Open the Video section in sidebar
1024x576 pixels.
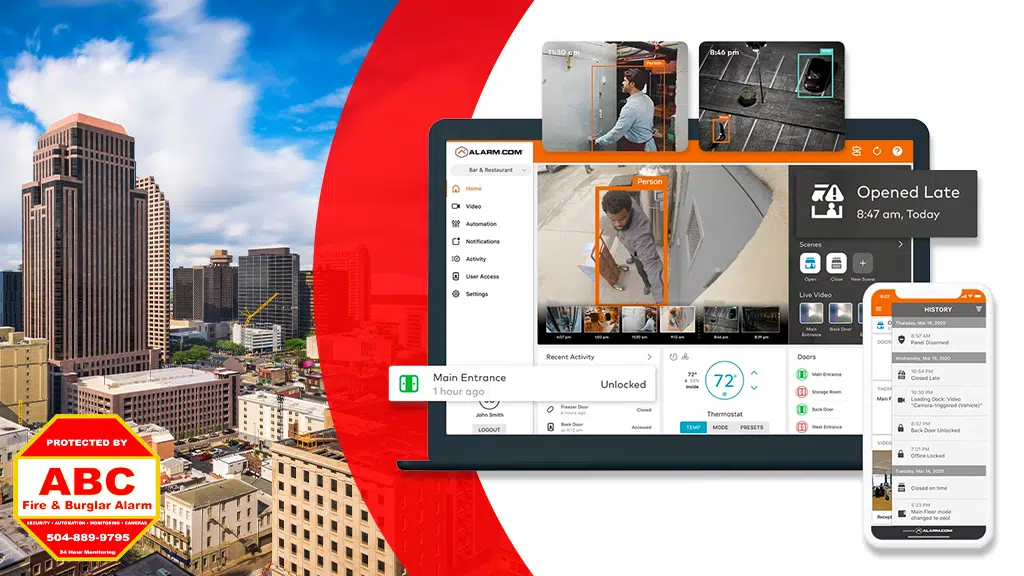473,206
